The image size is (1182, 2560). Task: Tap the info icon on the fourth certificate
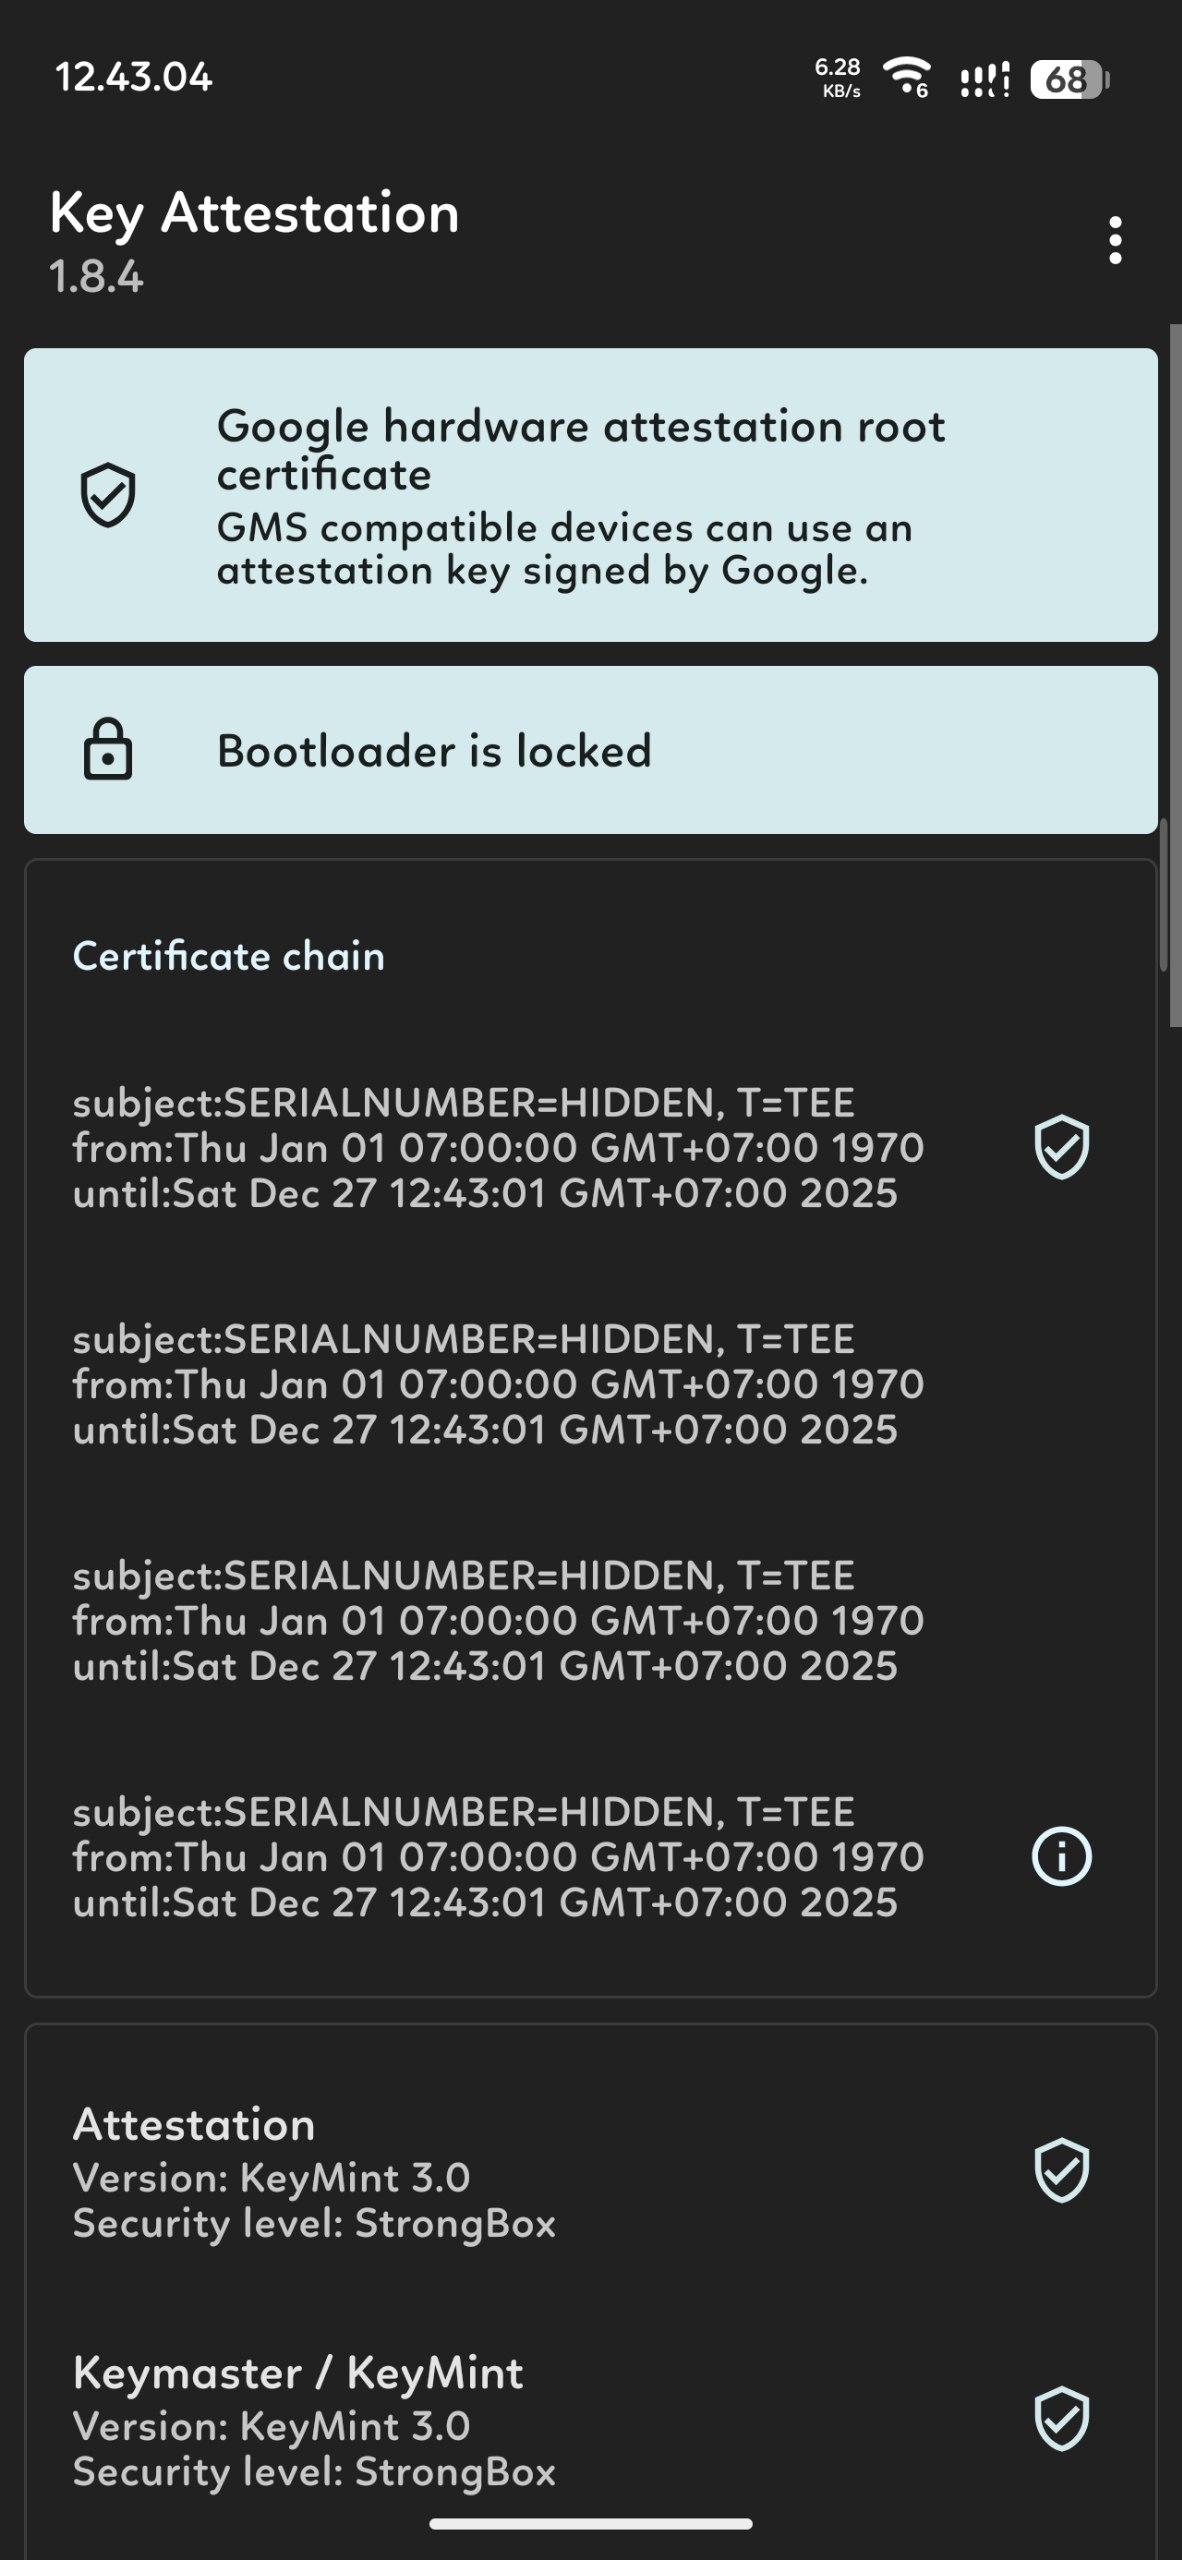coord(1061,1856)
